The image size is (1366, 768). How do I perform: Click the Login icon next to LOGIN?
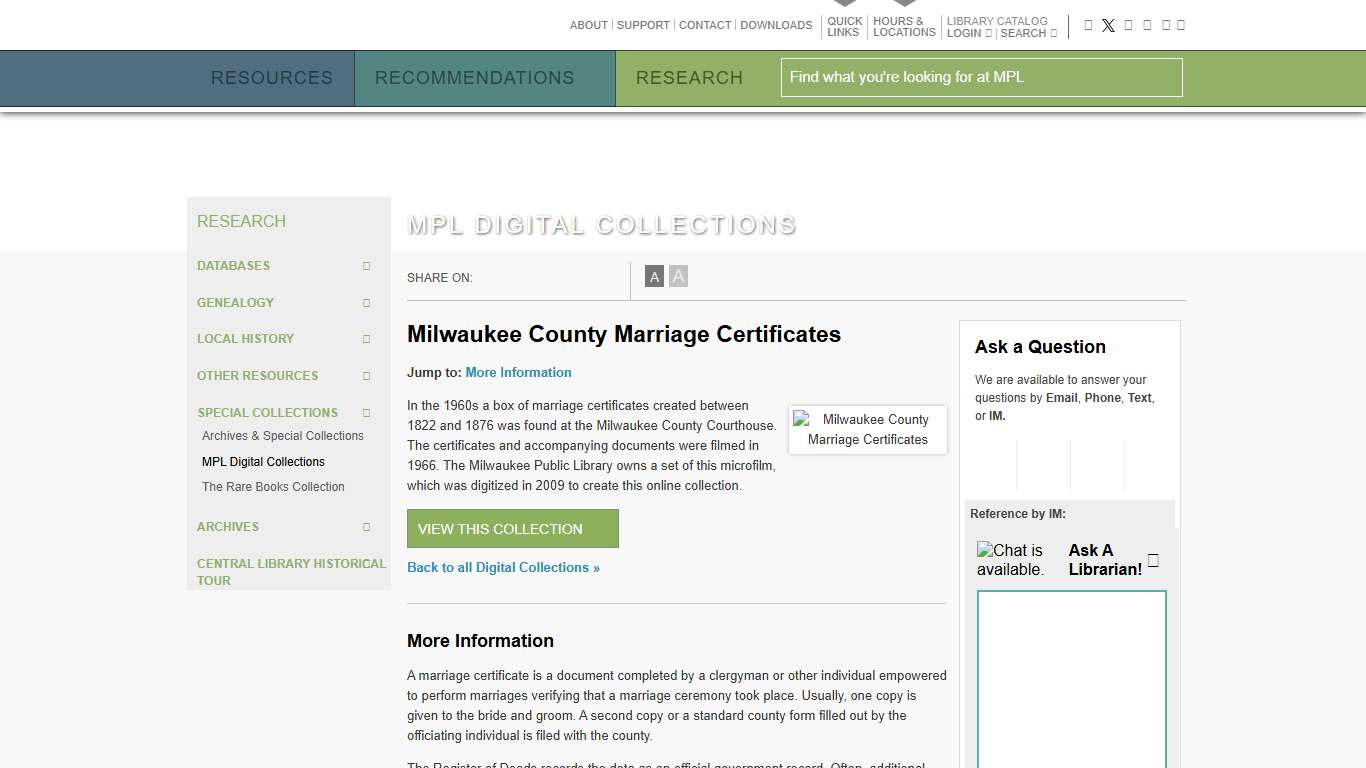(x=987, y=33)
